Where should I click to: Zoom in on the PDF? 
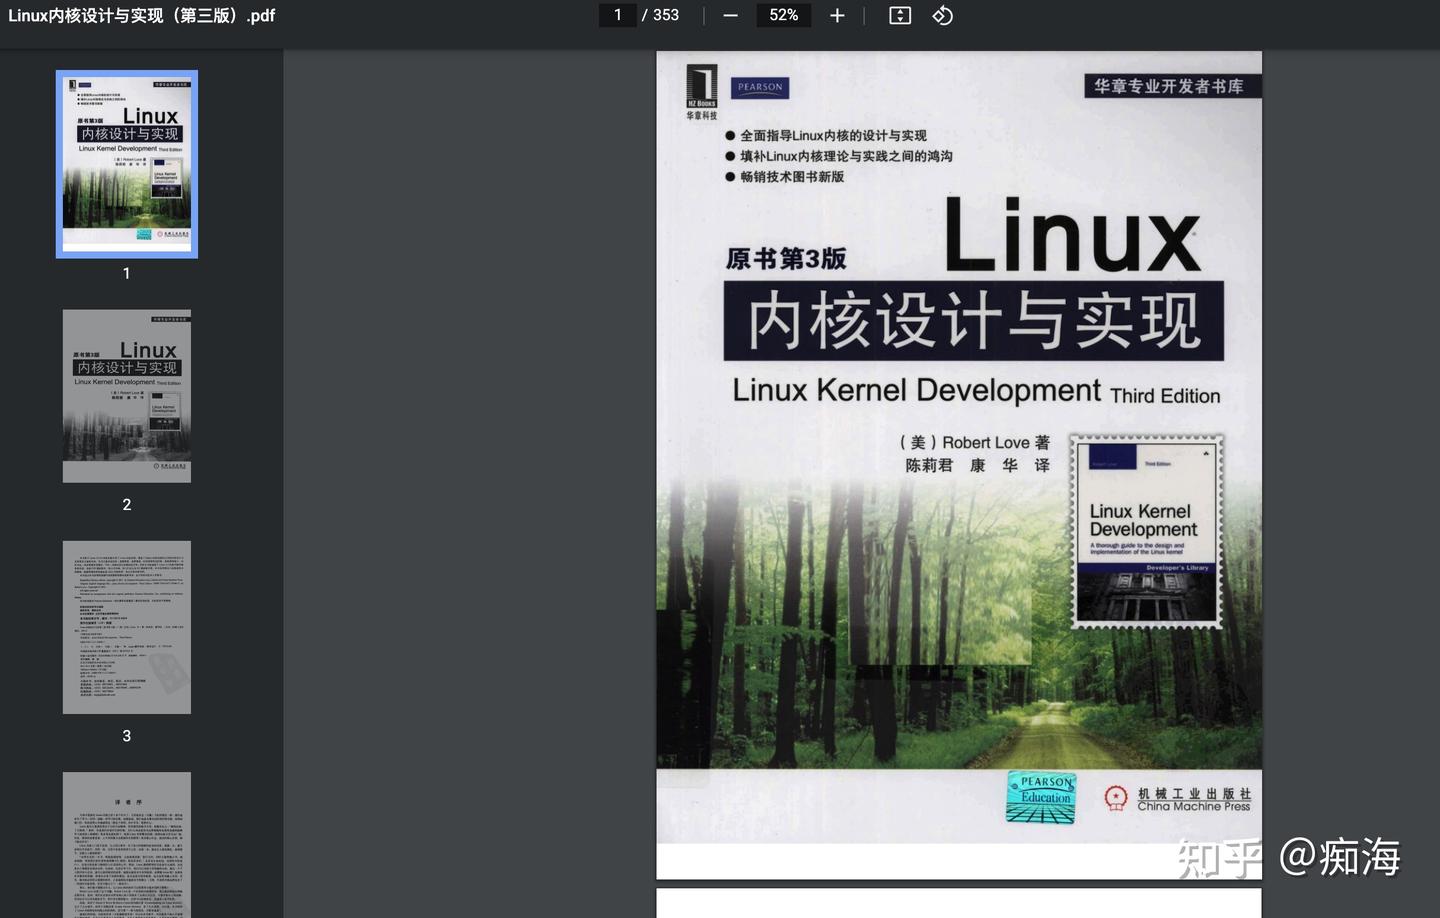[x=837, y=15]
